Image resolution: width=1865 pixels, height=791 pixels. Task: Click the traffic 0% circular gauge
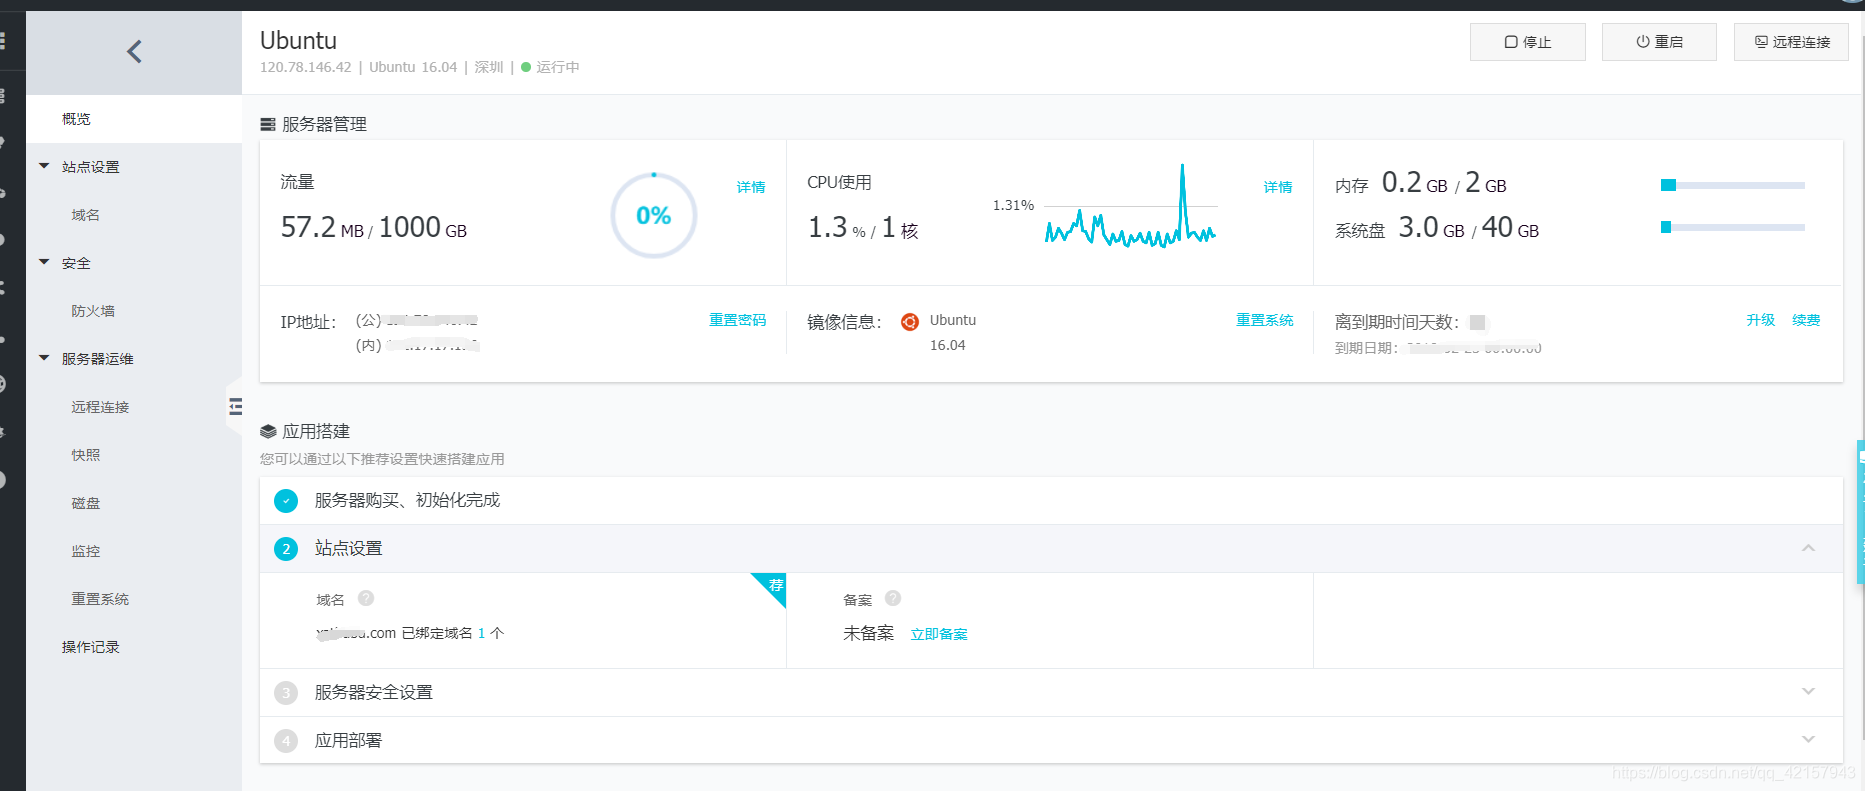[x=654, y=215]
